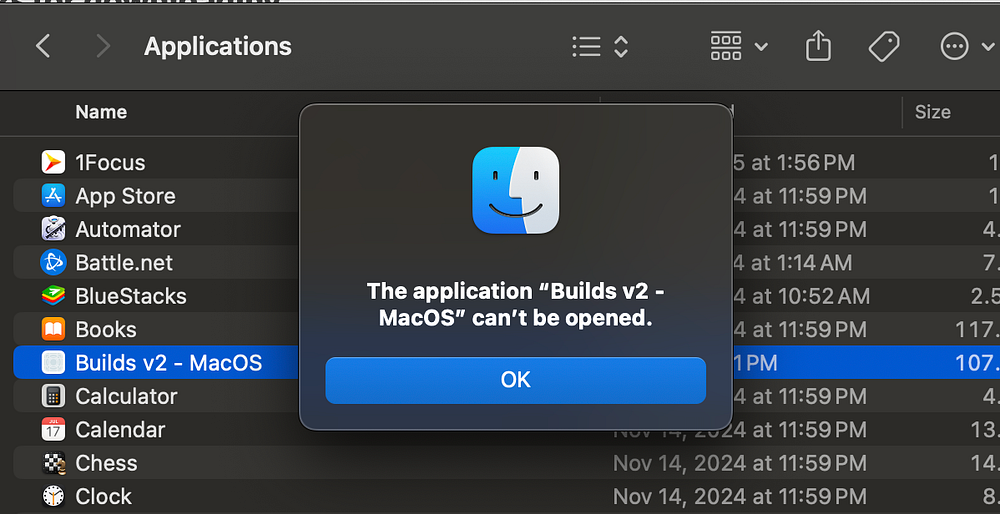Select the Calculator row

tap(126, 396)
